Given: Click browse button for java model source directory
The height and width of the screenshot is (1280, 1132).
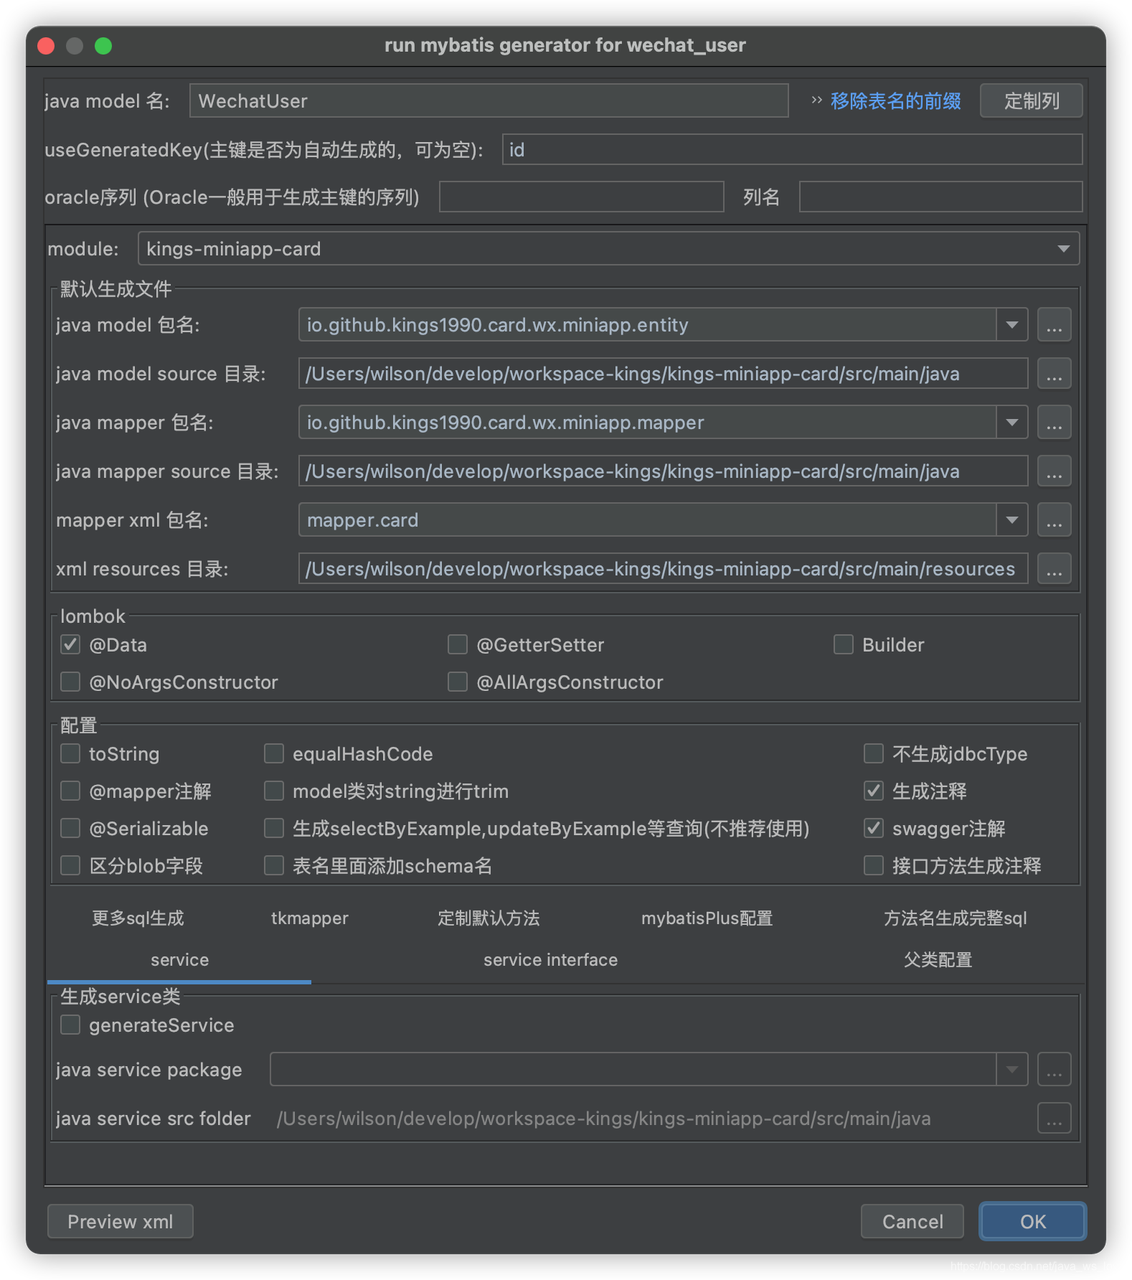Looking at the screenshot, I should [x=1054, y=374].
